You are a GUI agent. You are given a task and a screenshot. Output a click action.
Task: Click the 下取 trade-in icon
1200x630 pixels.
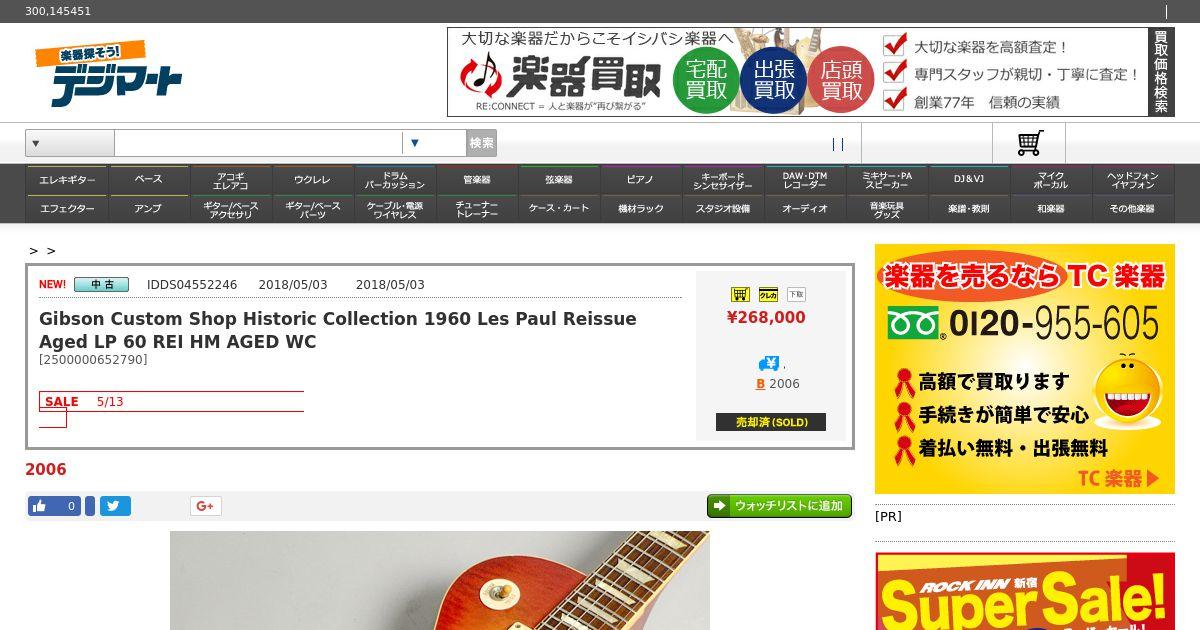click(796, 294)
